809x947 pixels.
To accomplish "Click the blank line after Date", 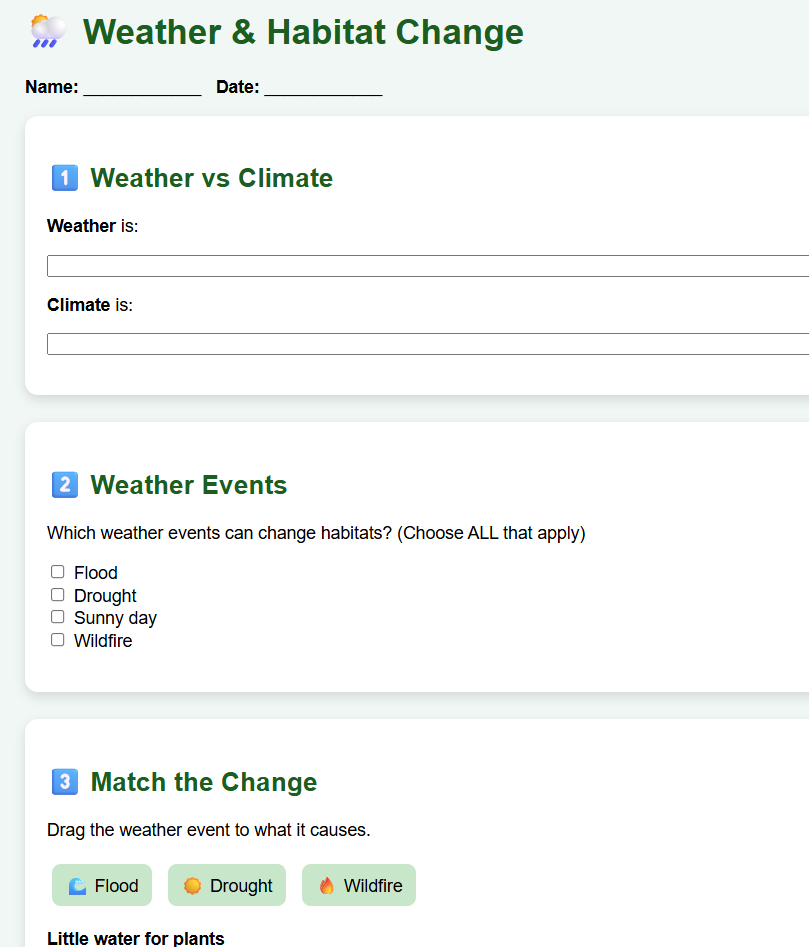I will pyautogui.click(x=323, y=88).
